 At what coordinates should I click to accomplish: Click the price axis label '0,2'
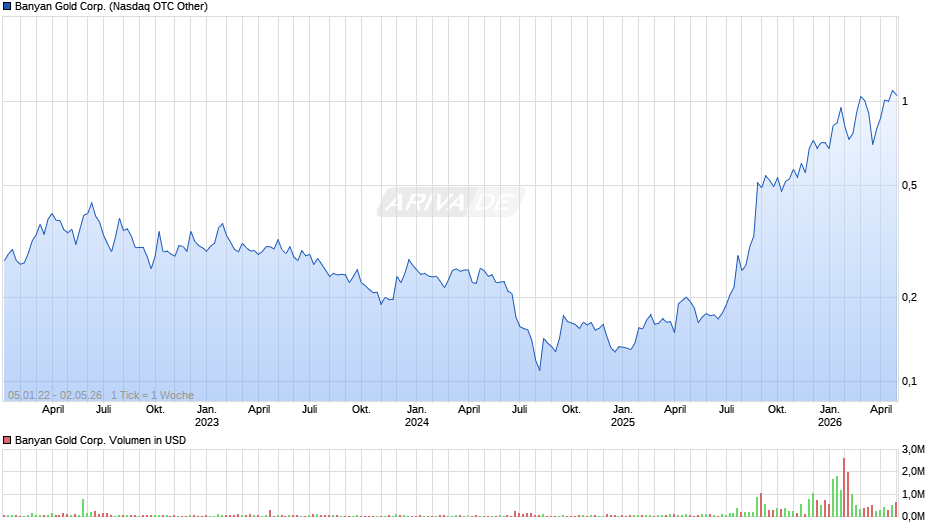909,297
